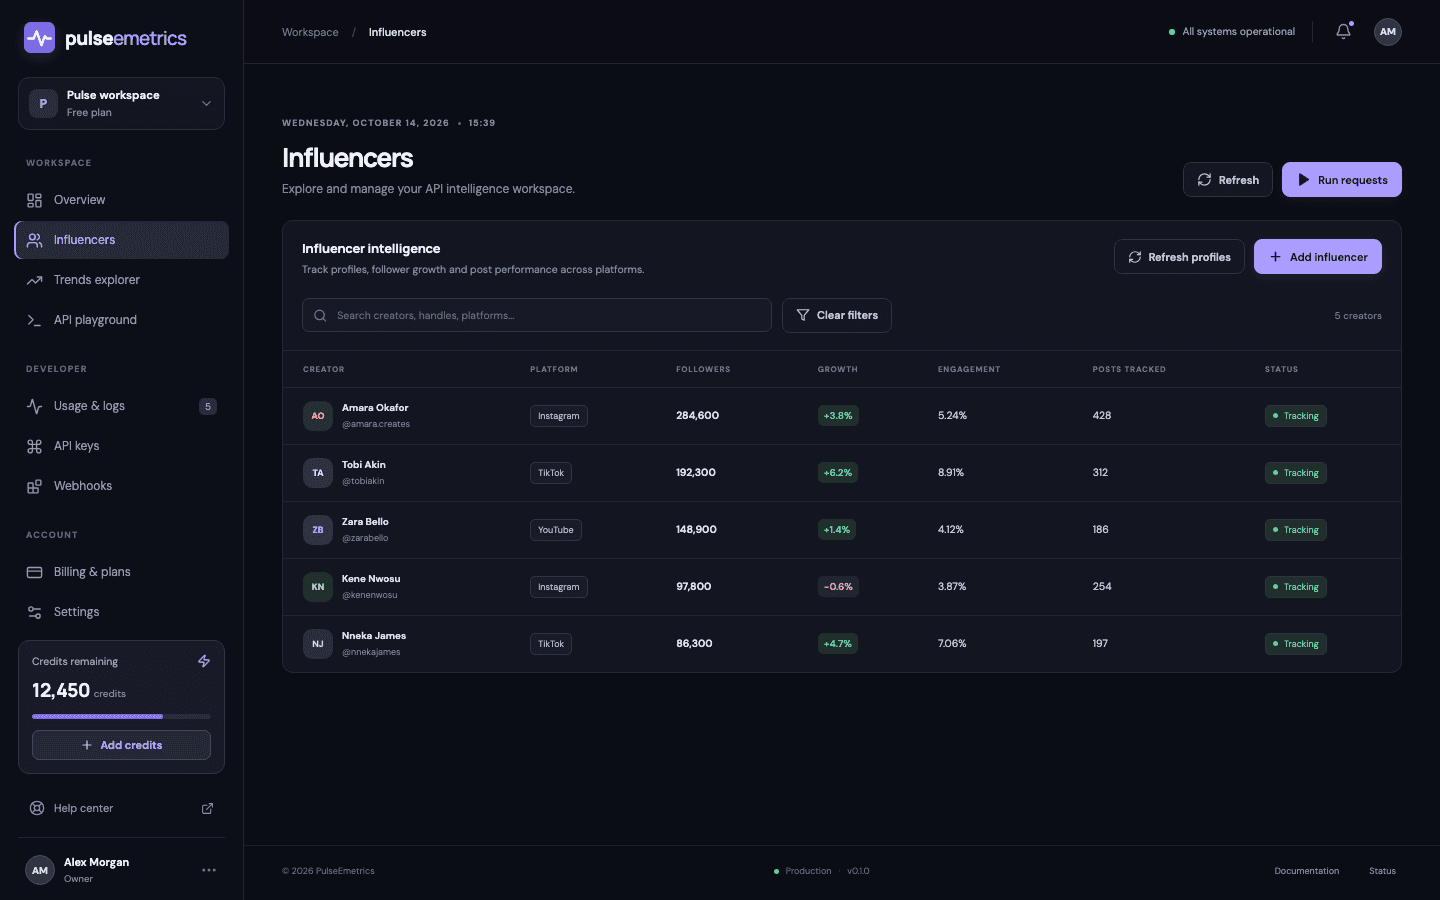The width and height of the screenshot is (1440, 900).
Task: Open the AM avatar in top bar
Action: pos(1387,32)
